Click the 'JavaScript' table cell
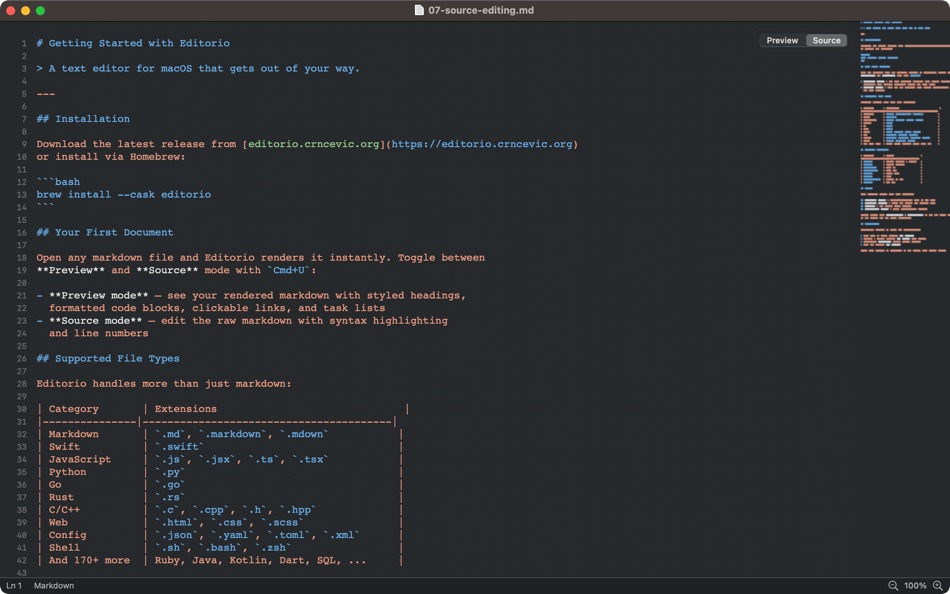950x594 pixels. pyautogui.click(x=80, y=459)
